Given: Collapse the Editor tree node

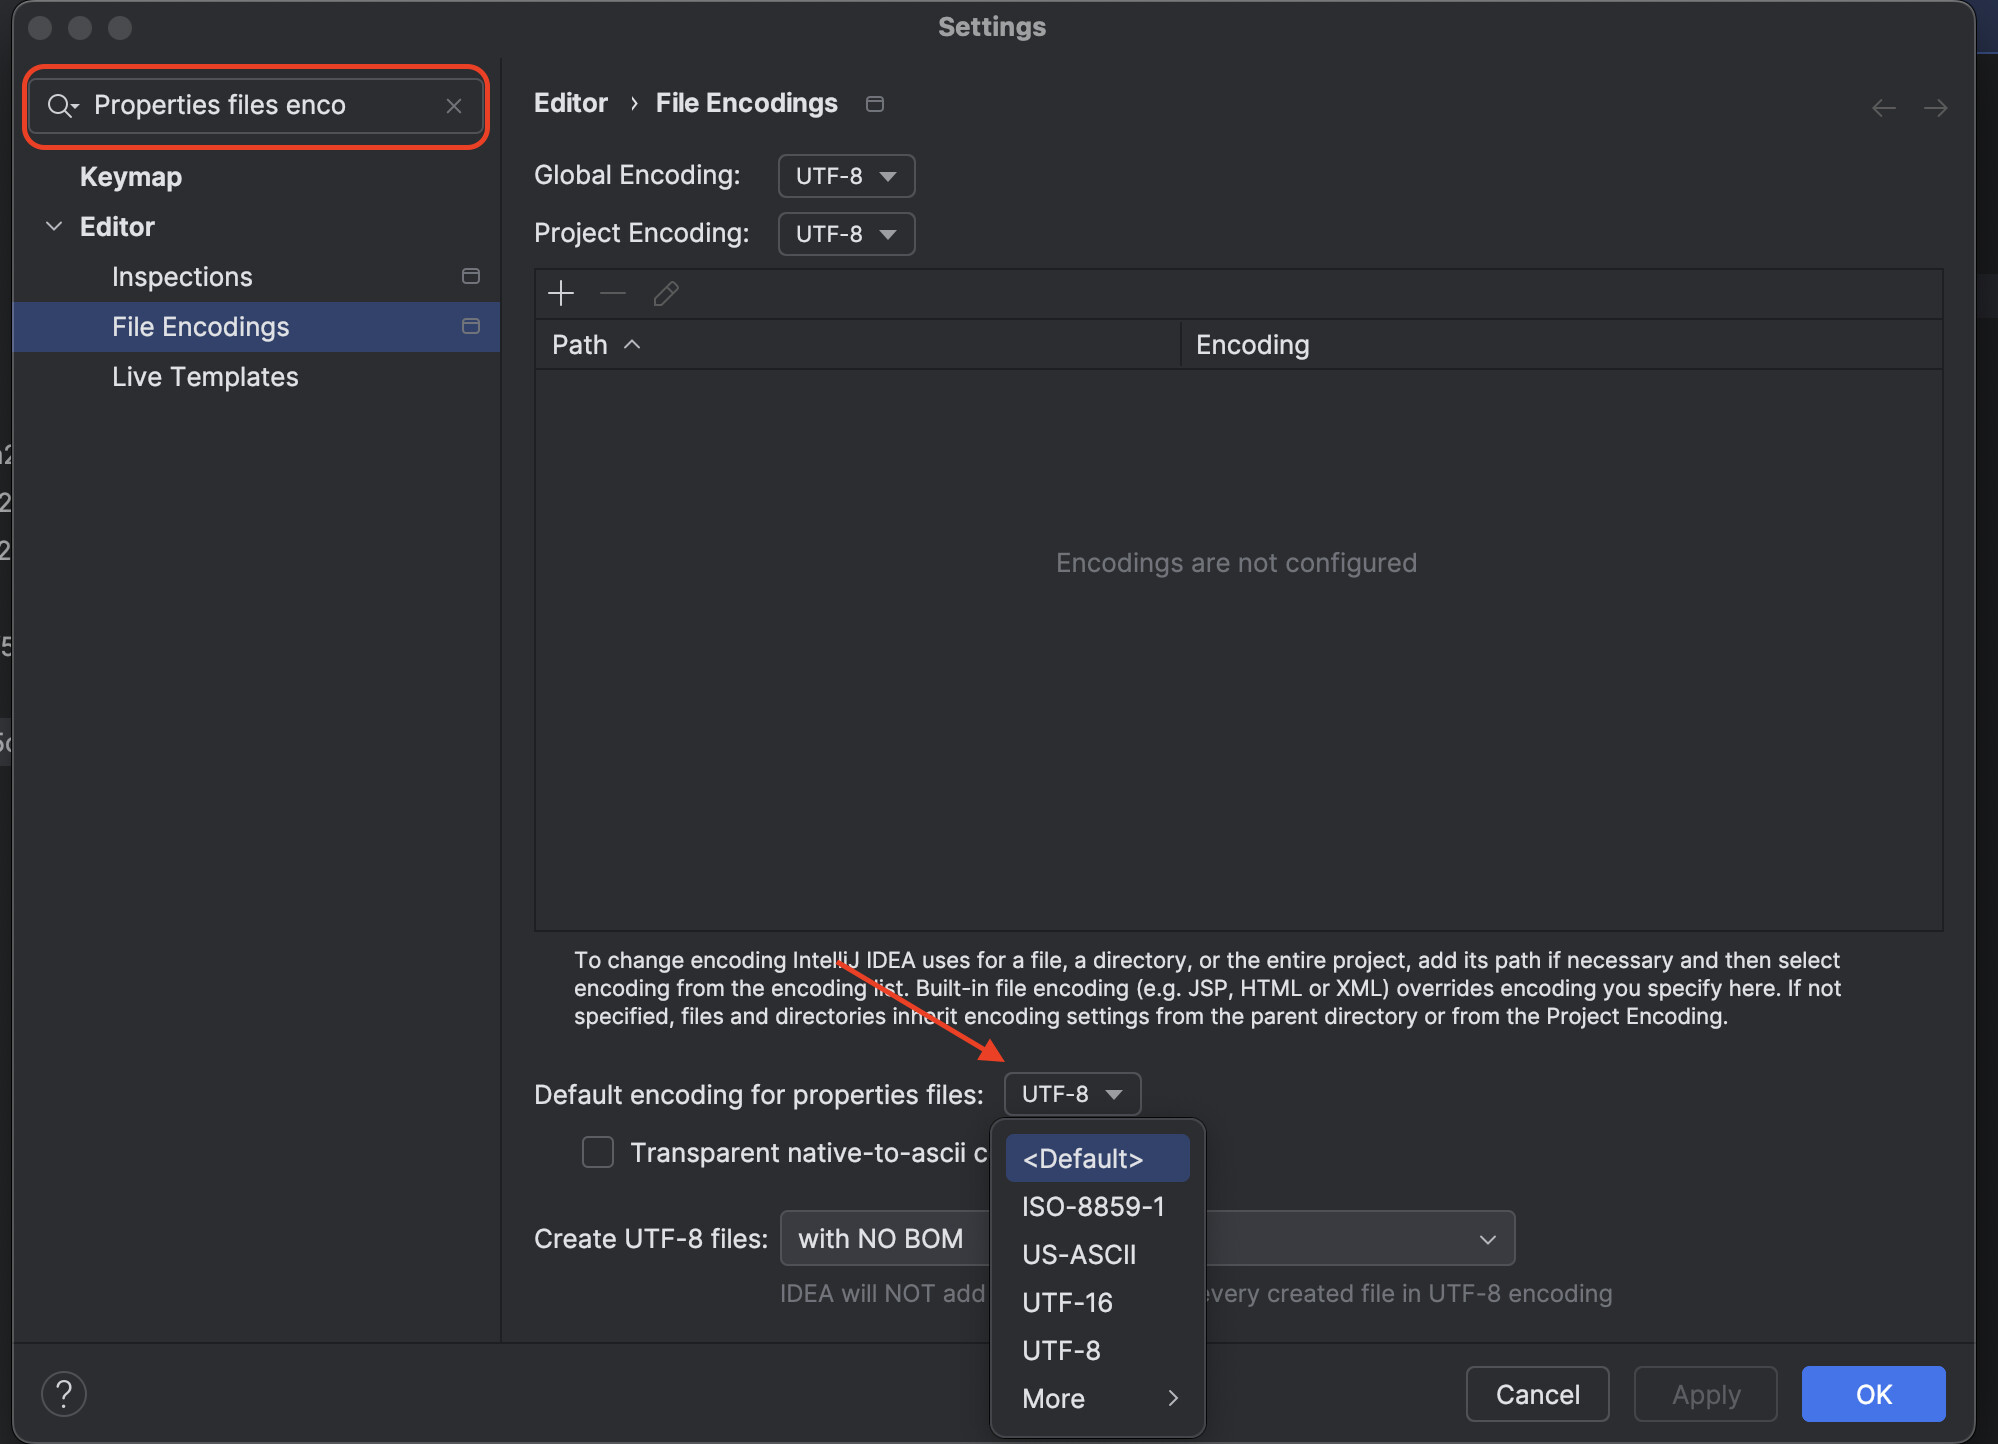Looking at the screenshot, I should pyautogui.click(x=55, y=227).
